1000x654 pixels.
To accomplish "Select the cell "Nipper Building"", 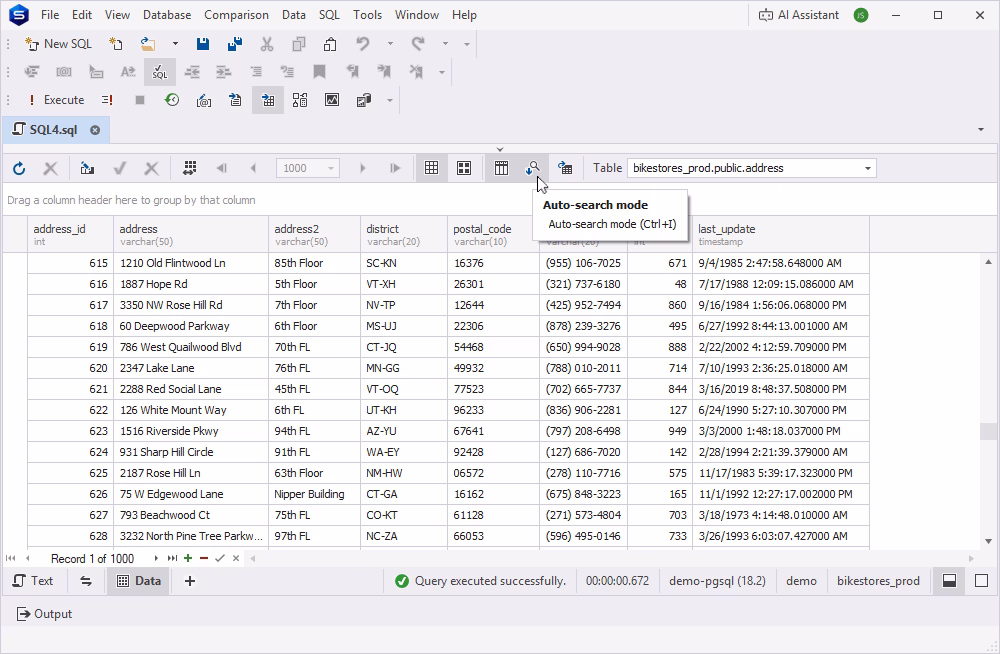I will click(x=314, y=494).
